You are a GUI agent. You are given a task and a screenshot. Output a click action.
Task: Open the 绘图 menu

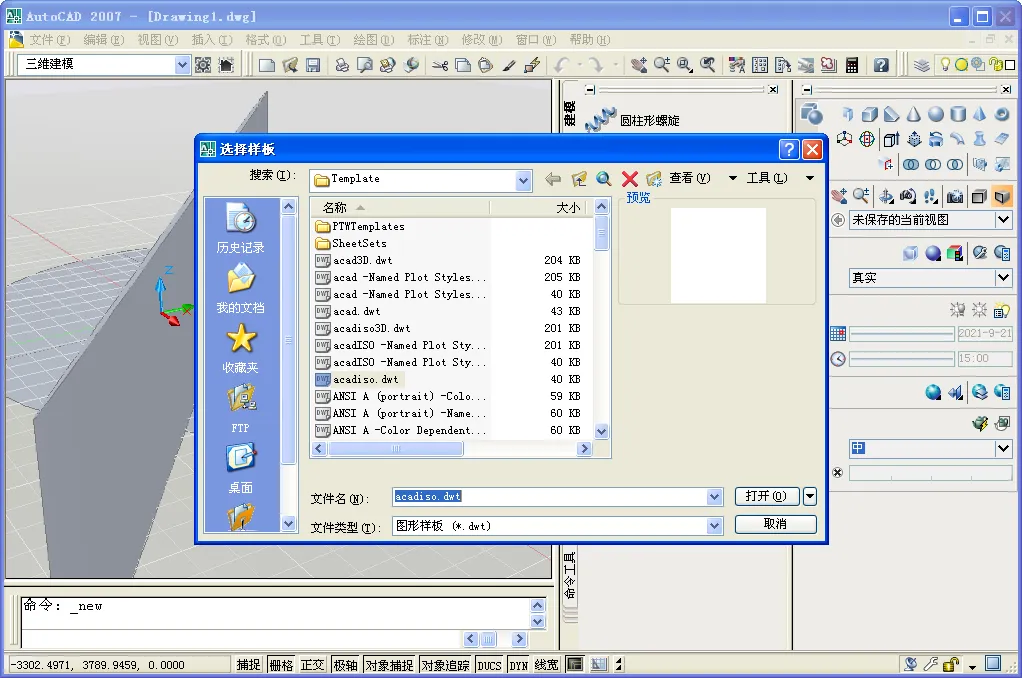(x=372, y=40)
